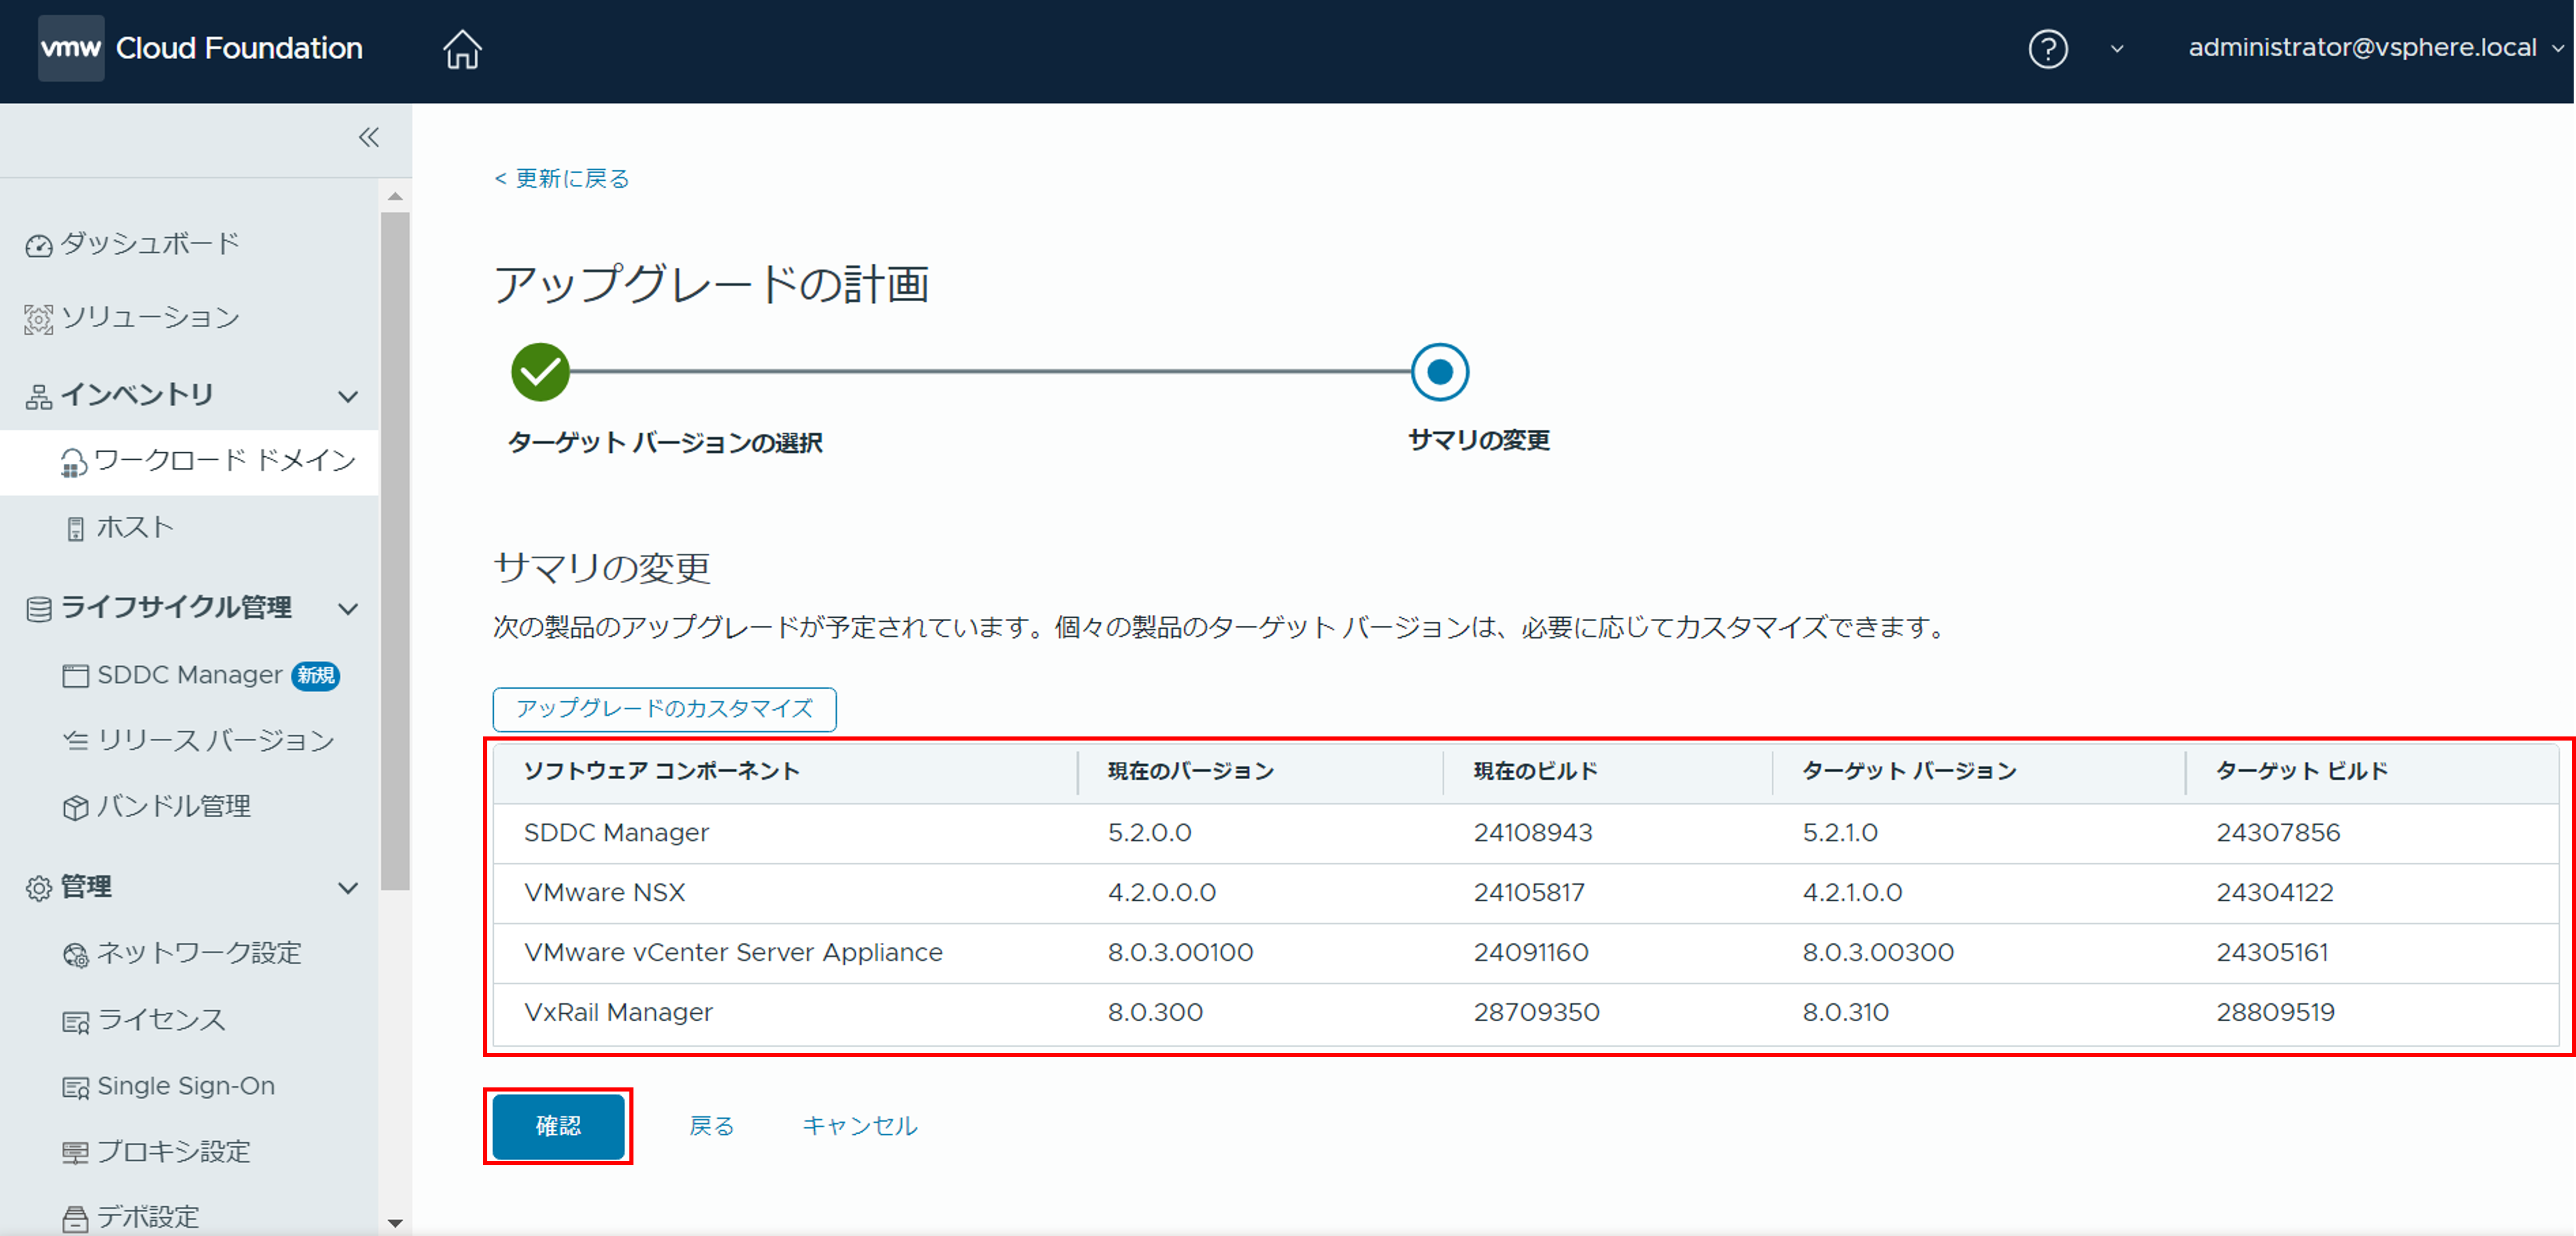The width and height of the screenshot is (2576, 1236).
Task: Click current version 8.0.3.00100 cell
Action: [1180, 953]
